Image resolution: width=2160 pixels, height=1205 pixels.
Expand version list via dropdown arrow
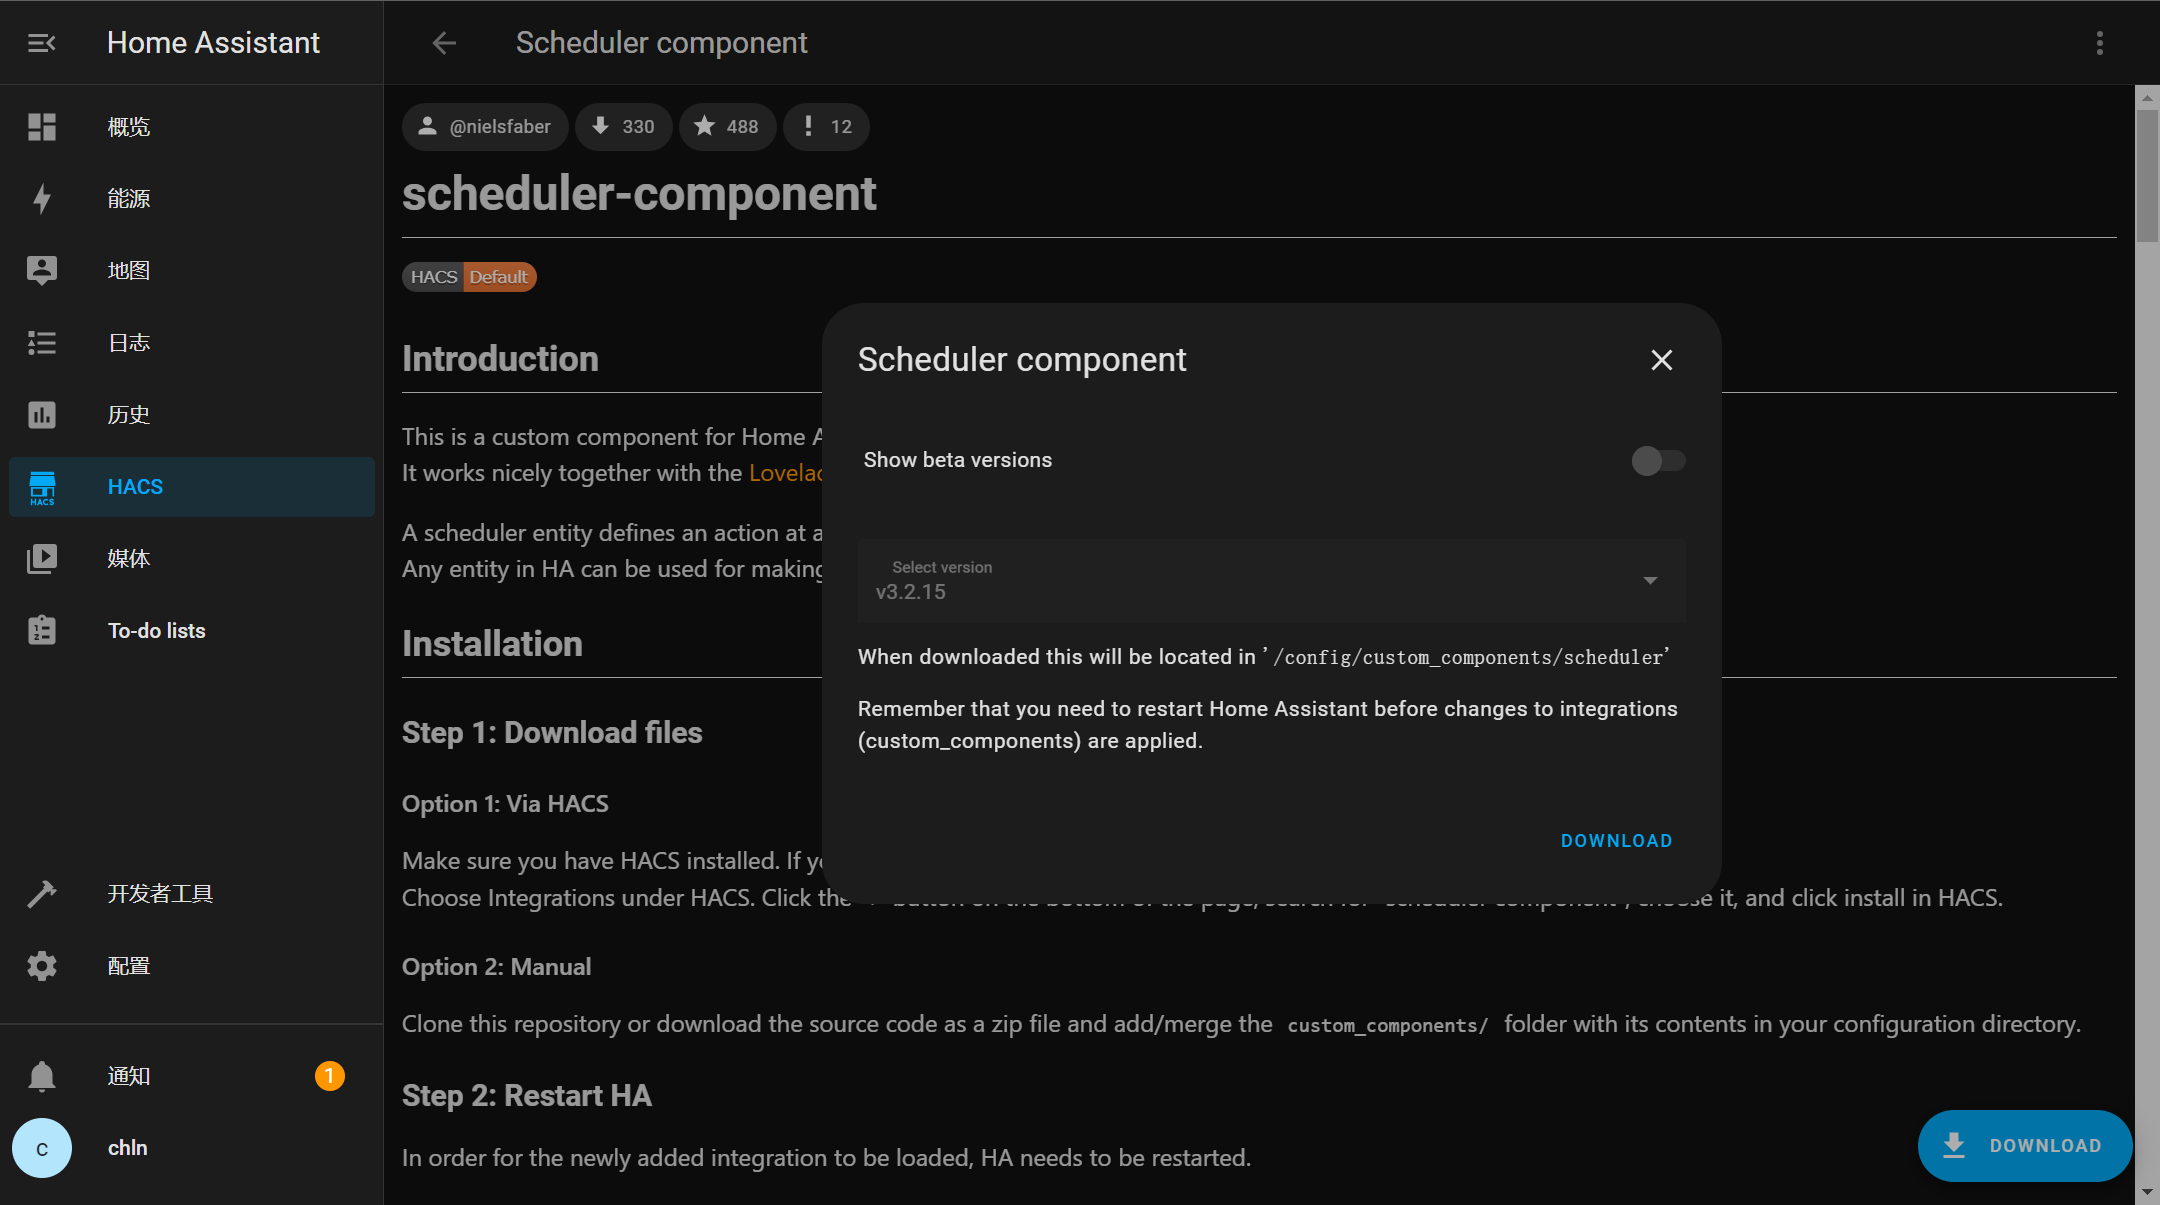(1650, 581)
